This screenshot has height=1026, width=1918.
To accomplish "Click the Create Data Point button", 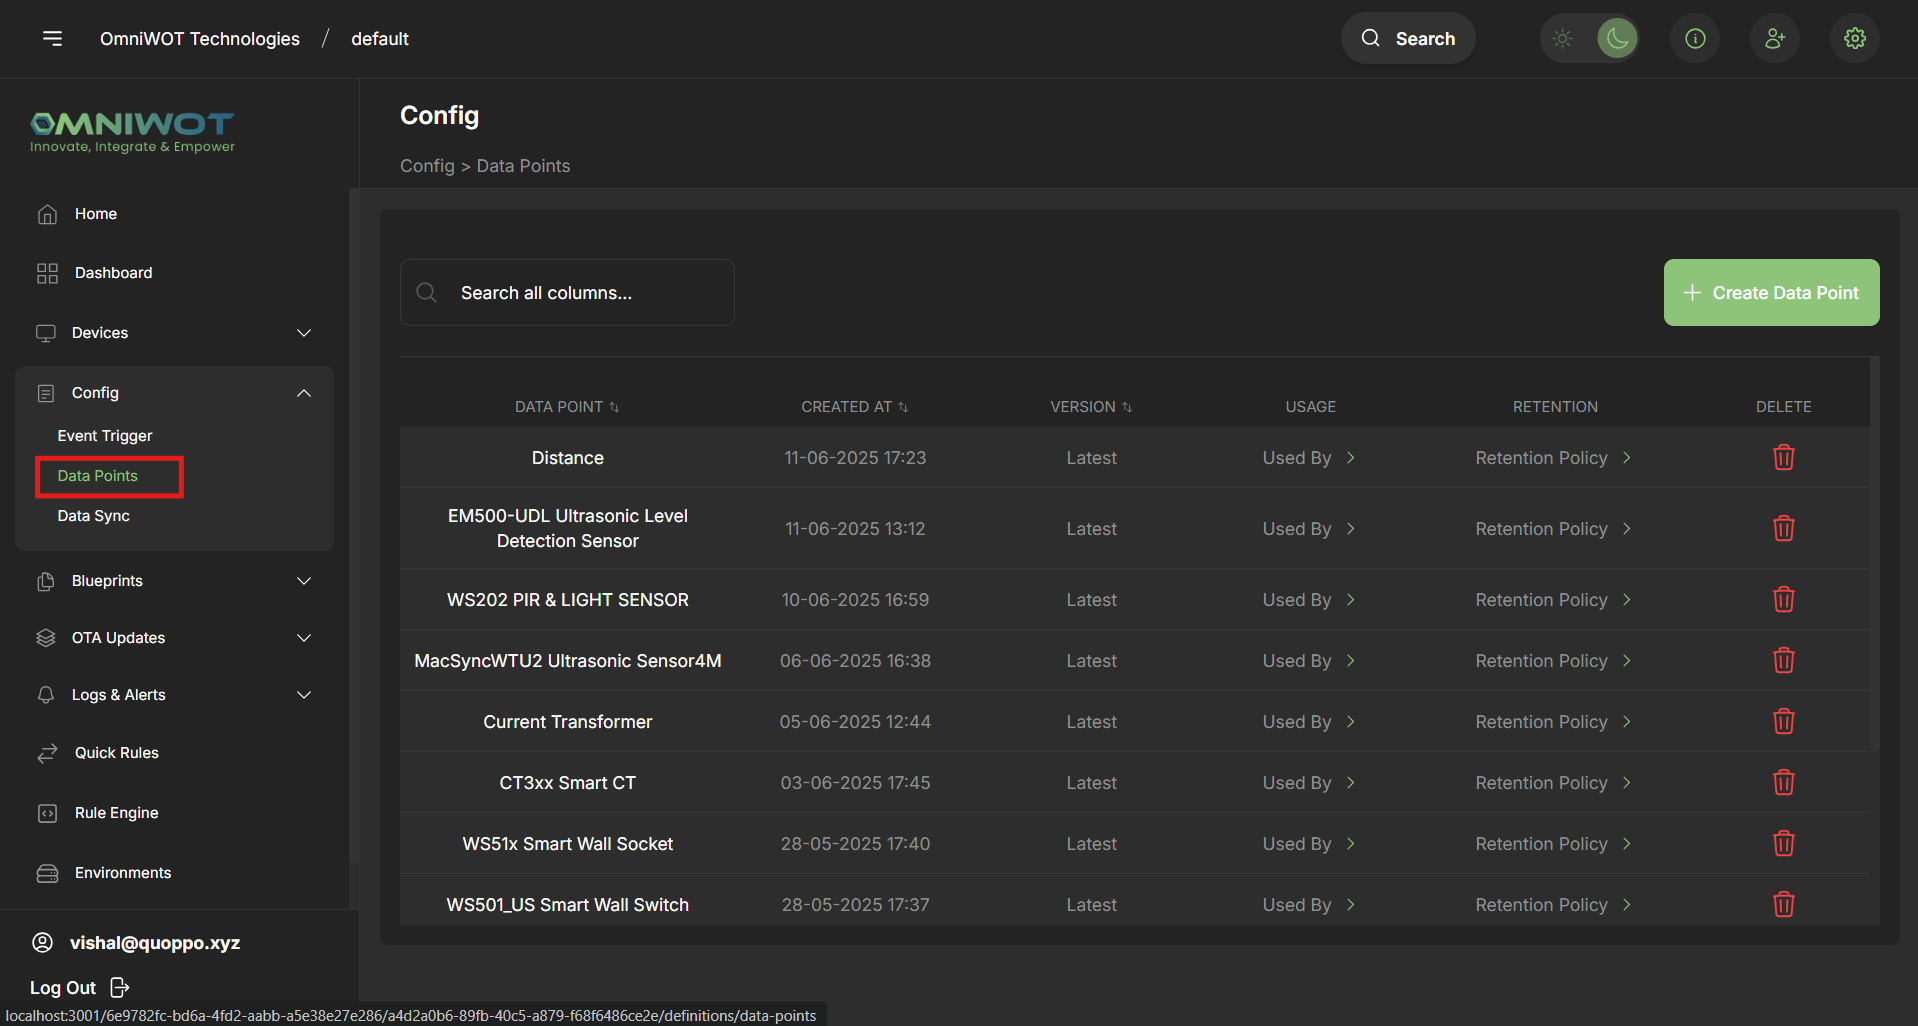I will [x=1770, y=292].
